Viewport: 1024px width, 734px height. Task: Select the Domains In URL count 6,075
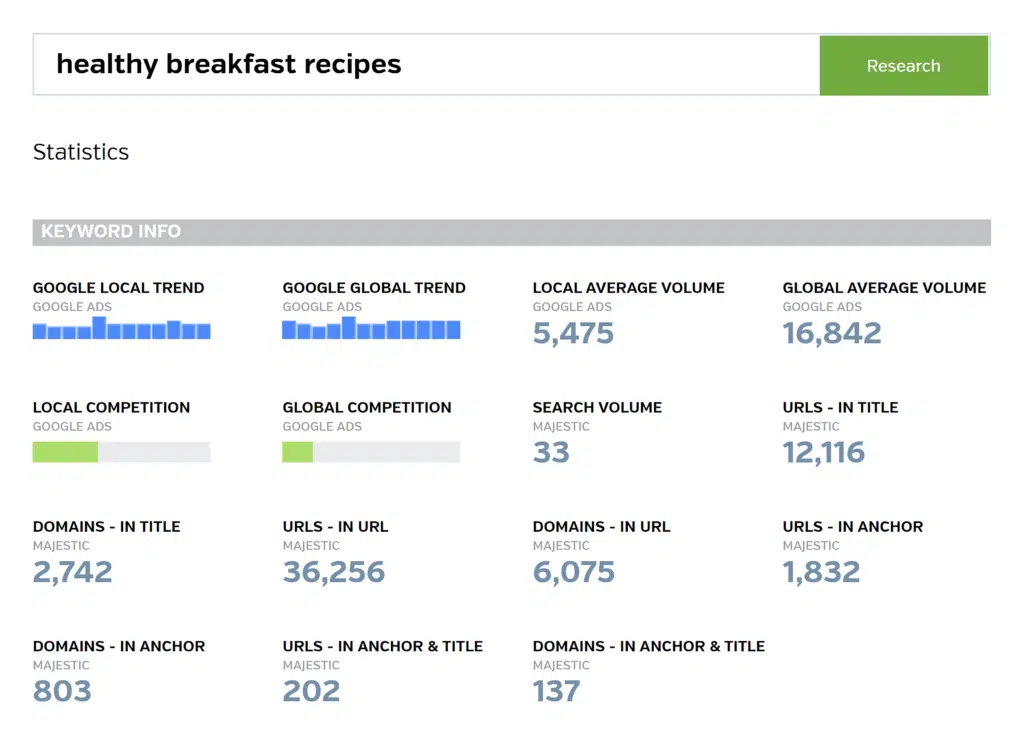coord(573,572)
